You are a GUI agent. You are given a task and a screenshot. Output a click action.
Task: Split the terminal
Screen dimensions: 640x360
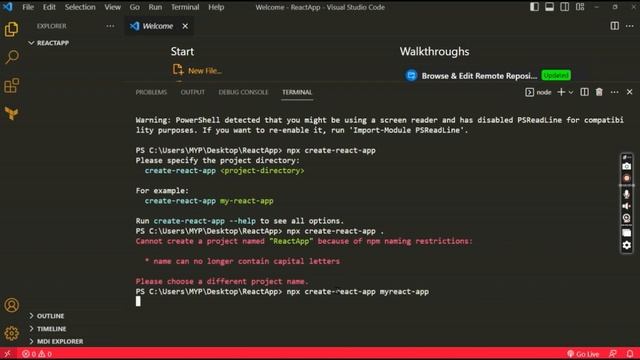(x=584, y=92)
